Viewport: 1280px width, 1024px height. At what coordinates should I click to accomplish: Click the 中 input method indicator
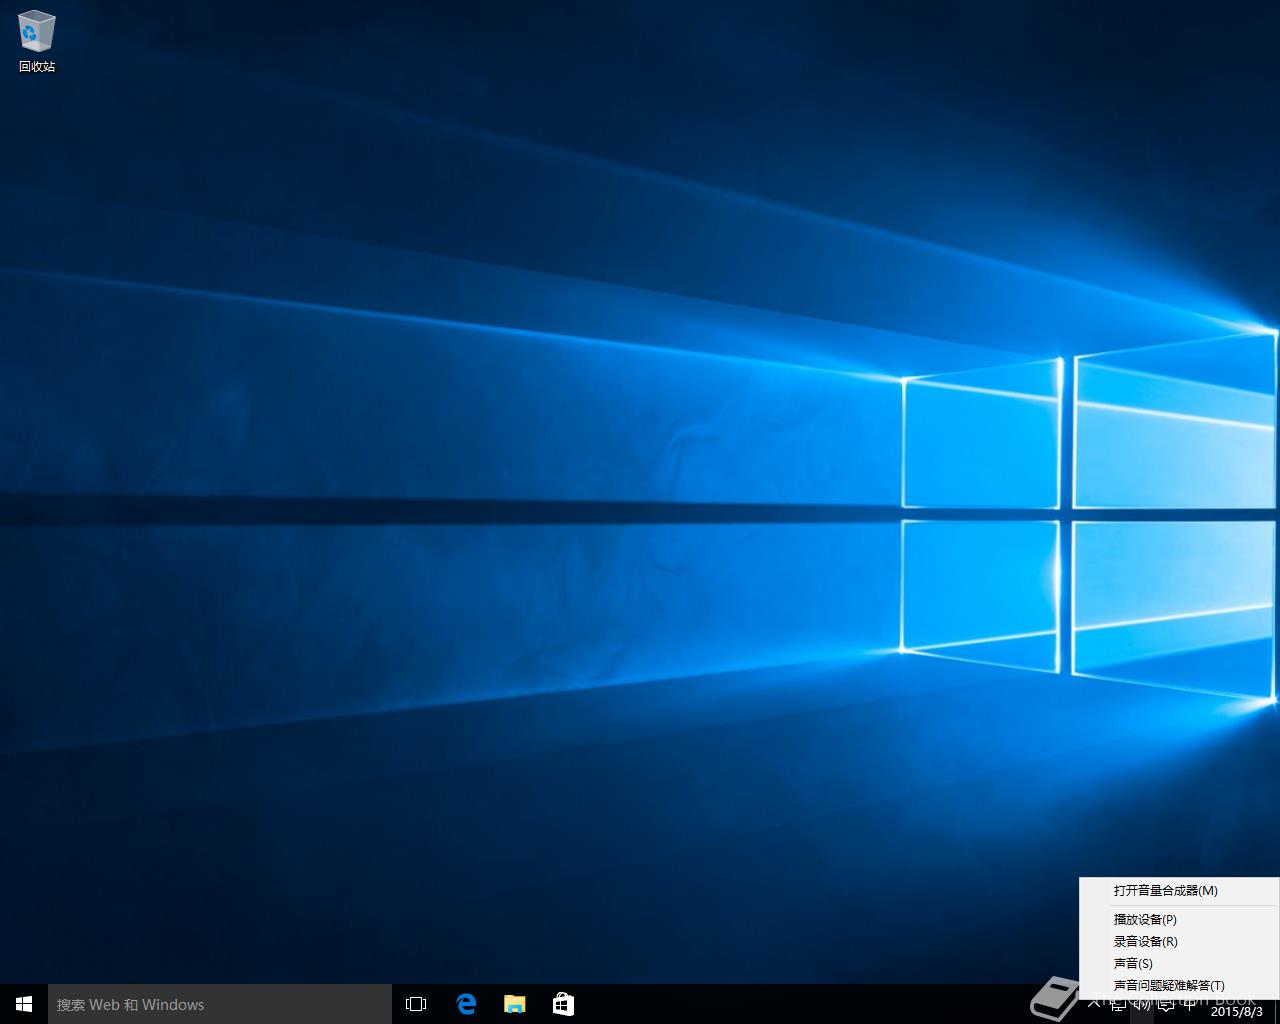(1189, 1004)
